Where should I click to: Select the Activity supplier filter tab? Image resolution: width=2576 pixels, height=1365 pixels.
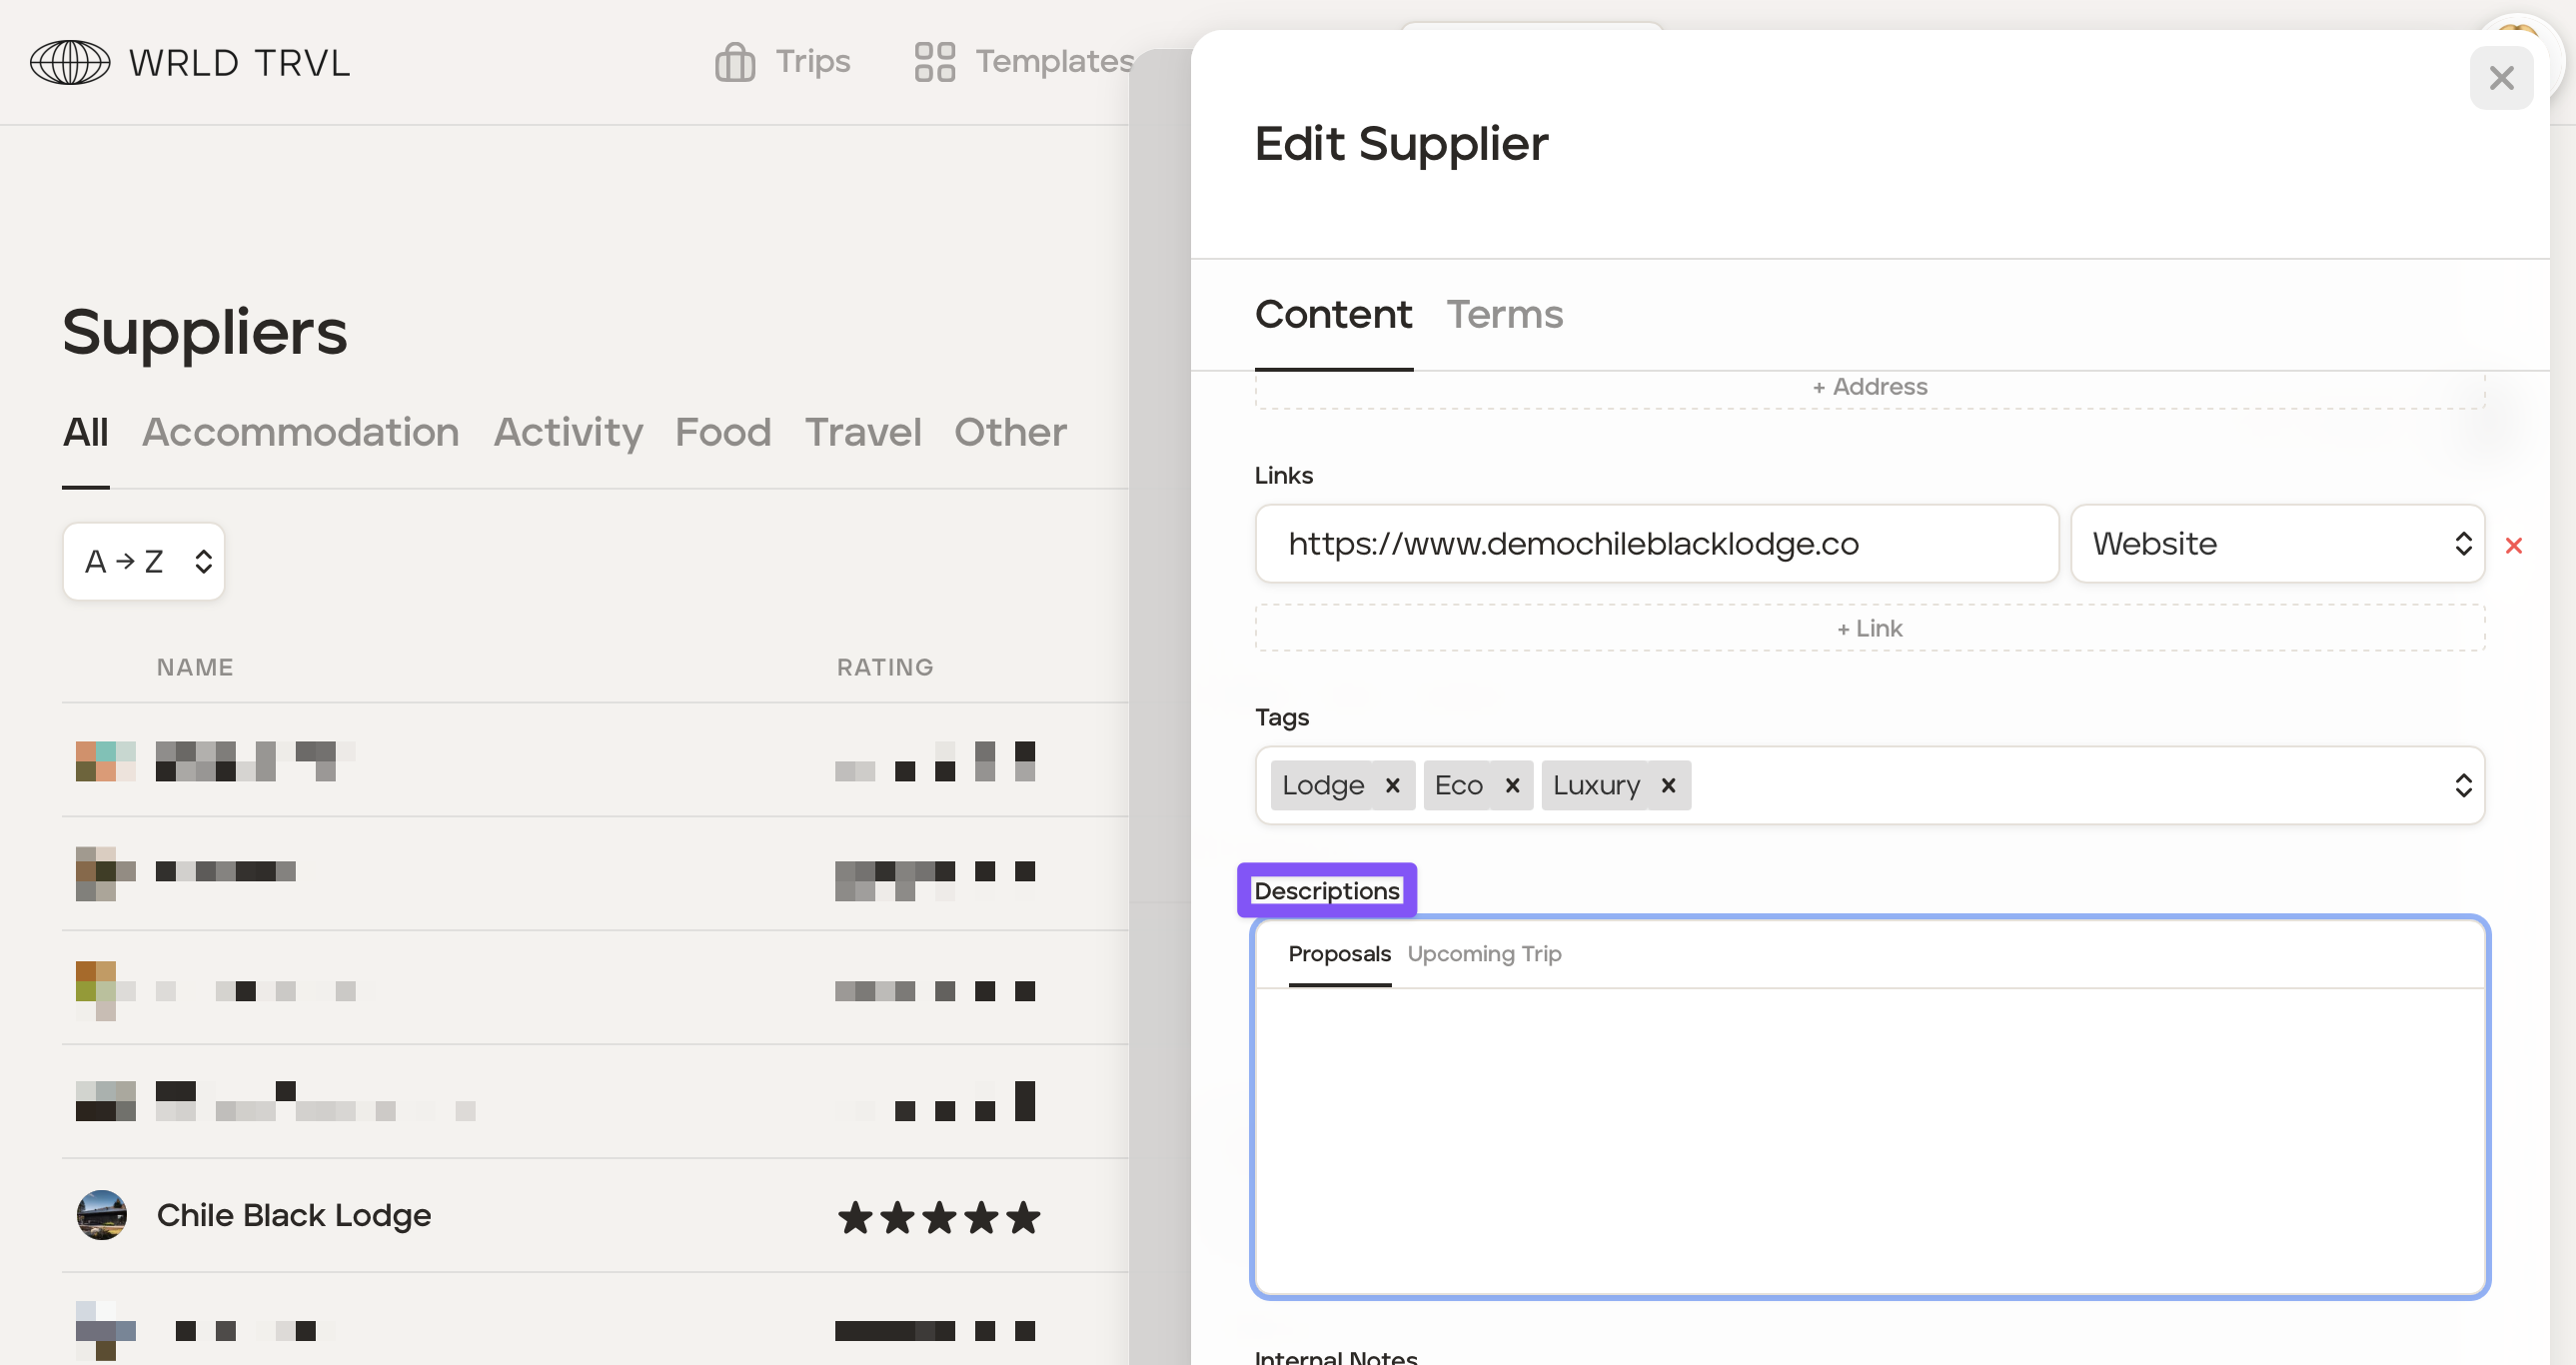[567, 432]
